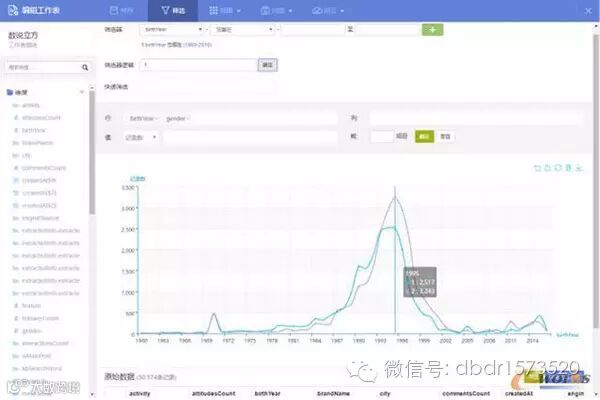Open the birthYear filter field dropdown
Viewport: 600px width, 400px height.
click(x=173, y=29)
